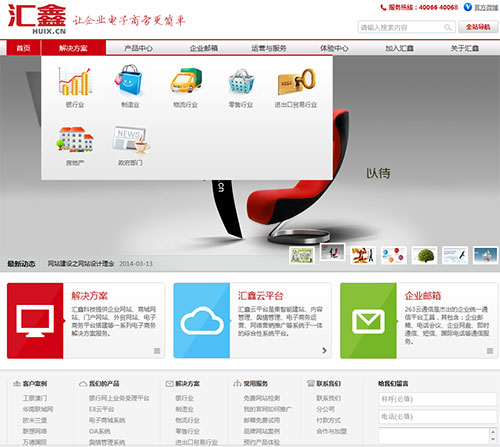This screenshot has height=447, width=500.
Task: Open 邮箱免费试用 under 常用服务
Action: (x=262, y=420)
